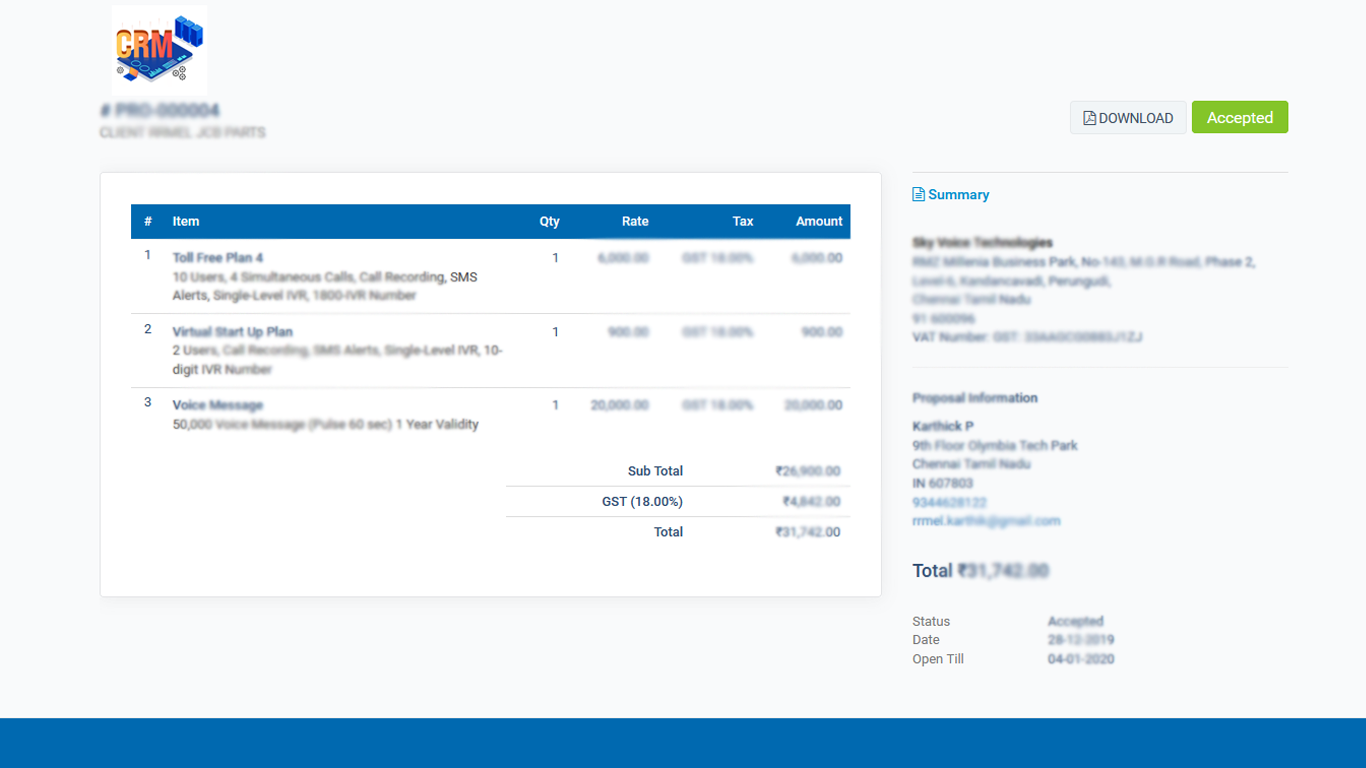This screenshot has height=768, width=1366.
Task: Click the Qty column header
Action: click(x=549, y=222)
